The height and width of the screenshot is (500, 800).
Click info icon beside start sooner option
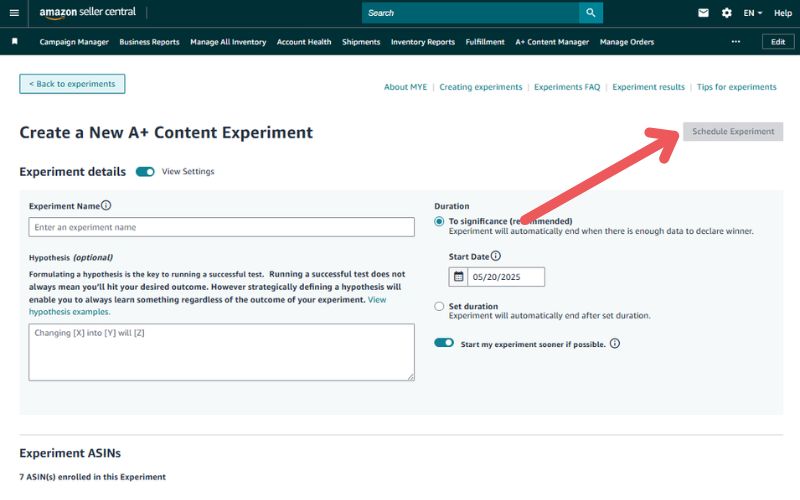615,343
